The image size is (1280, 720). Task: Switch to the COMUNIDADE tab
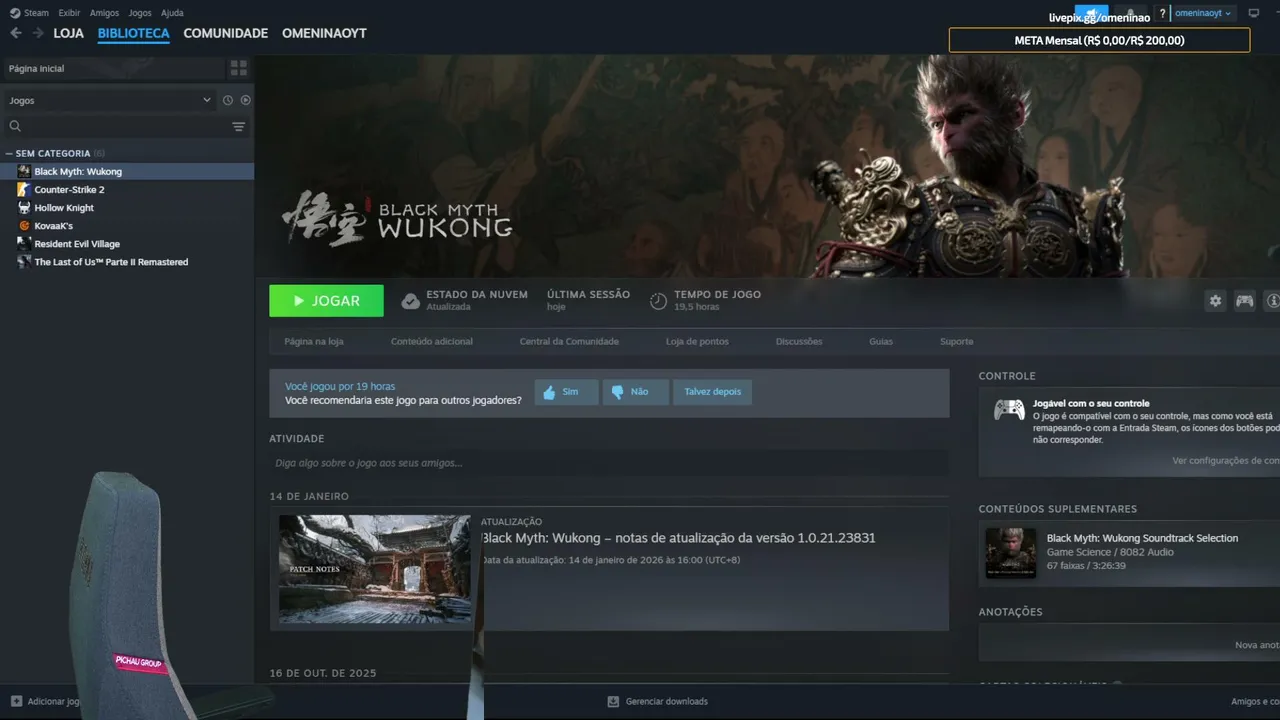coord(225,33)
